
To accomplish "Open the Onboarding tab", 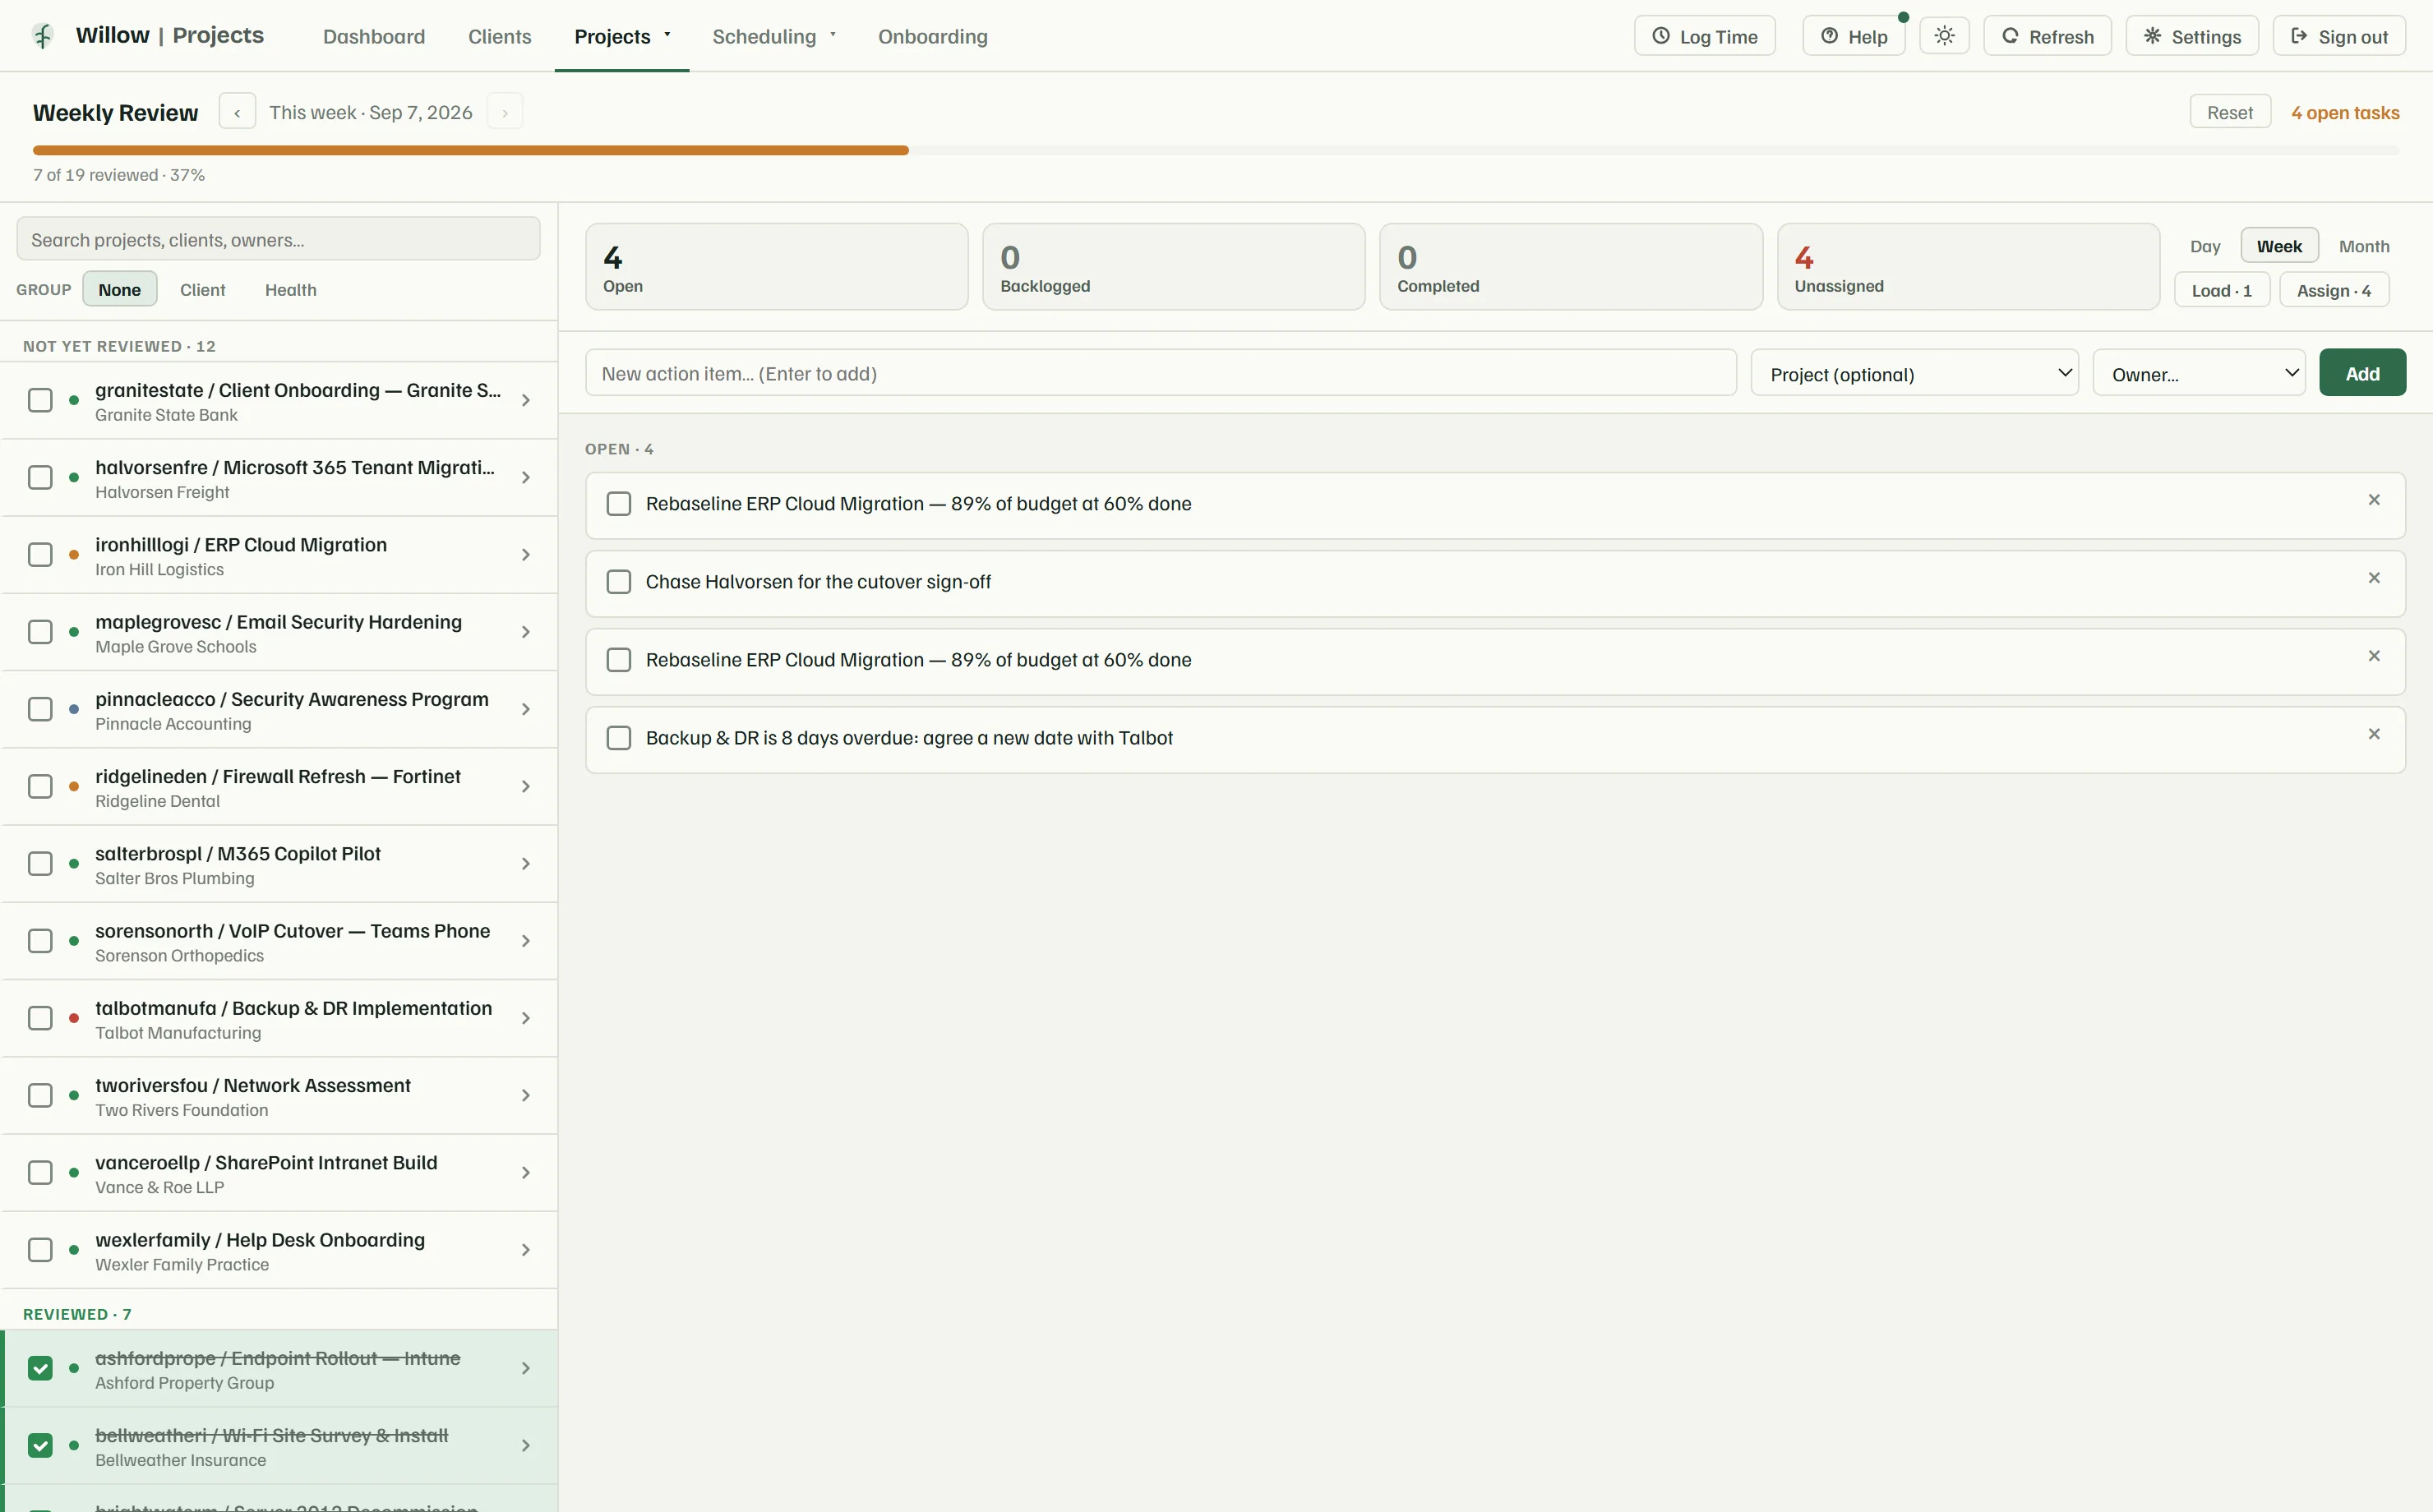I will 932,36.
